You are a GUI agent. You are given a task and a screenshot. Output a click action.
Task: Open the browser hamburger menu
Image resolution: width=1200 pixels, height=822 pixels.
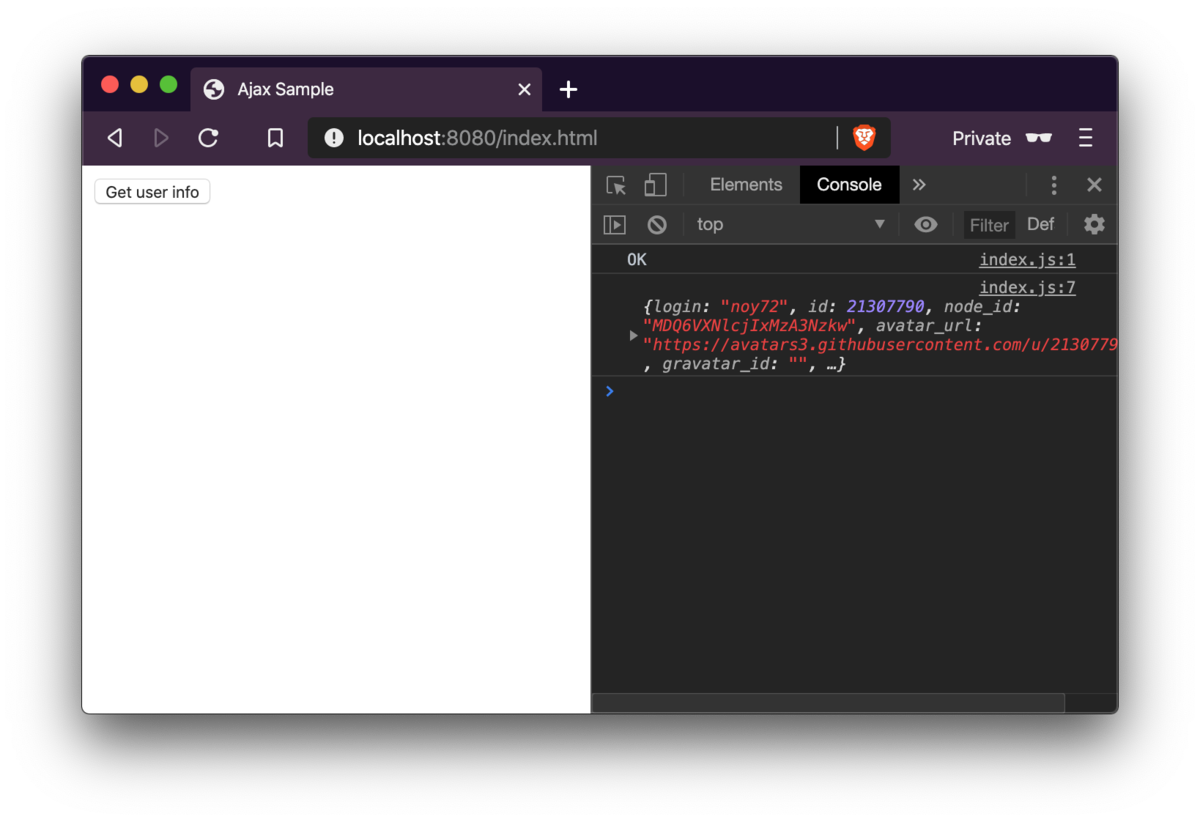1086,138
